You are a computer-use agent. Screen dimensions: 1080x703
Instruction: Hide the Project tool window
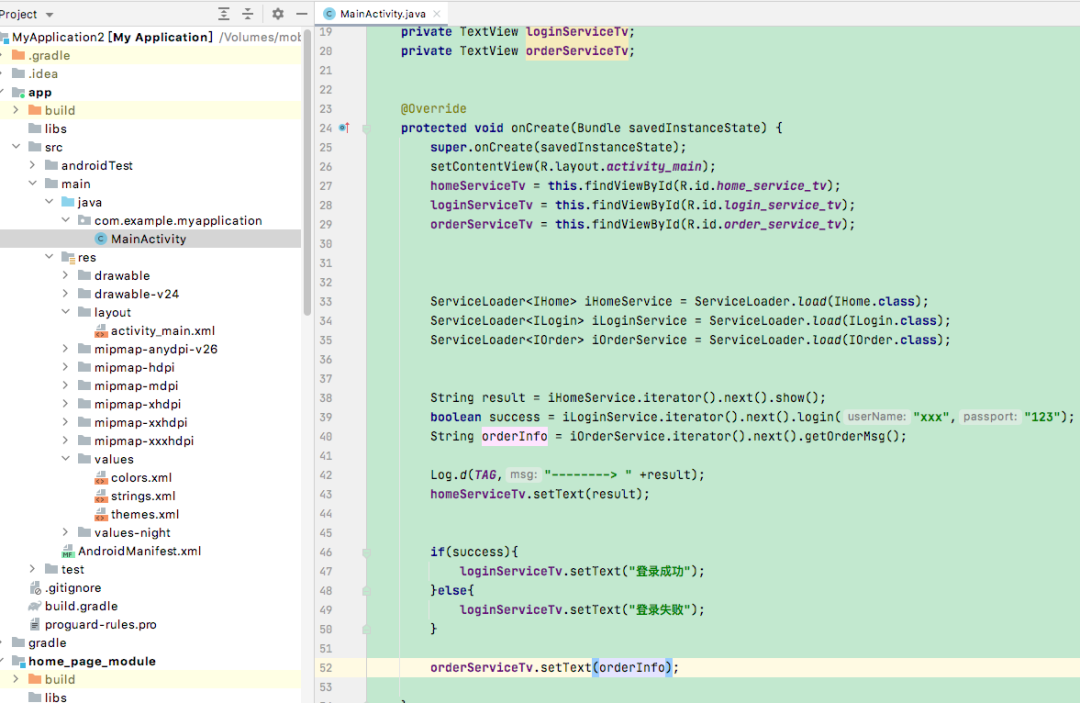302,14
